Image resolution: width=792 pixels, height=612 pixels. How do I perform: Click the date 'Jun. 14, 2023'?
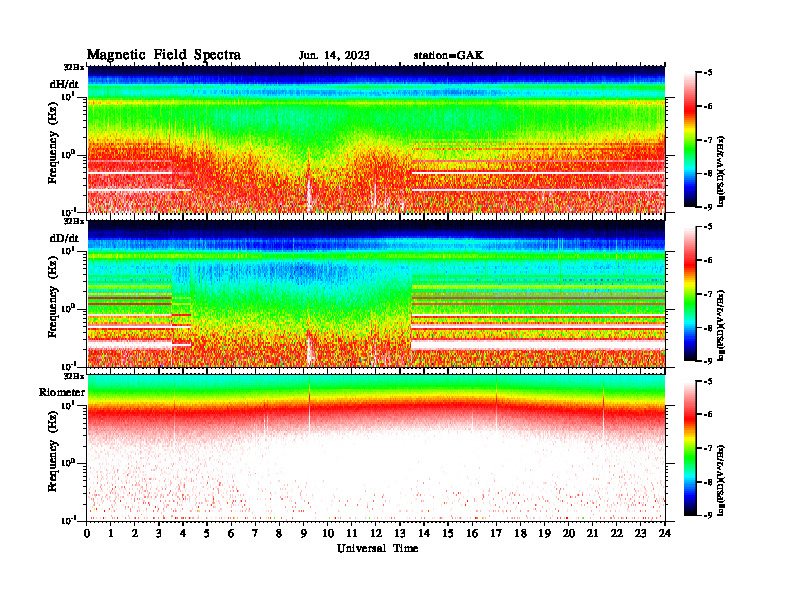coord(334,55)
